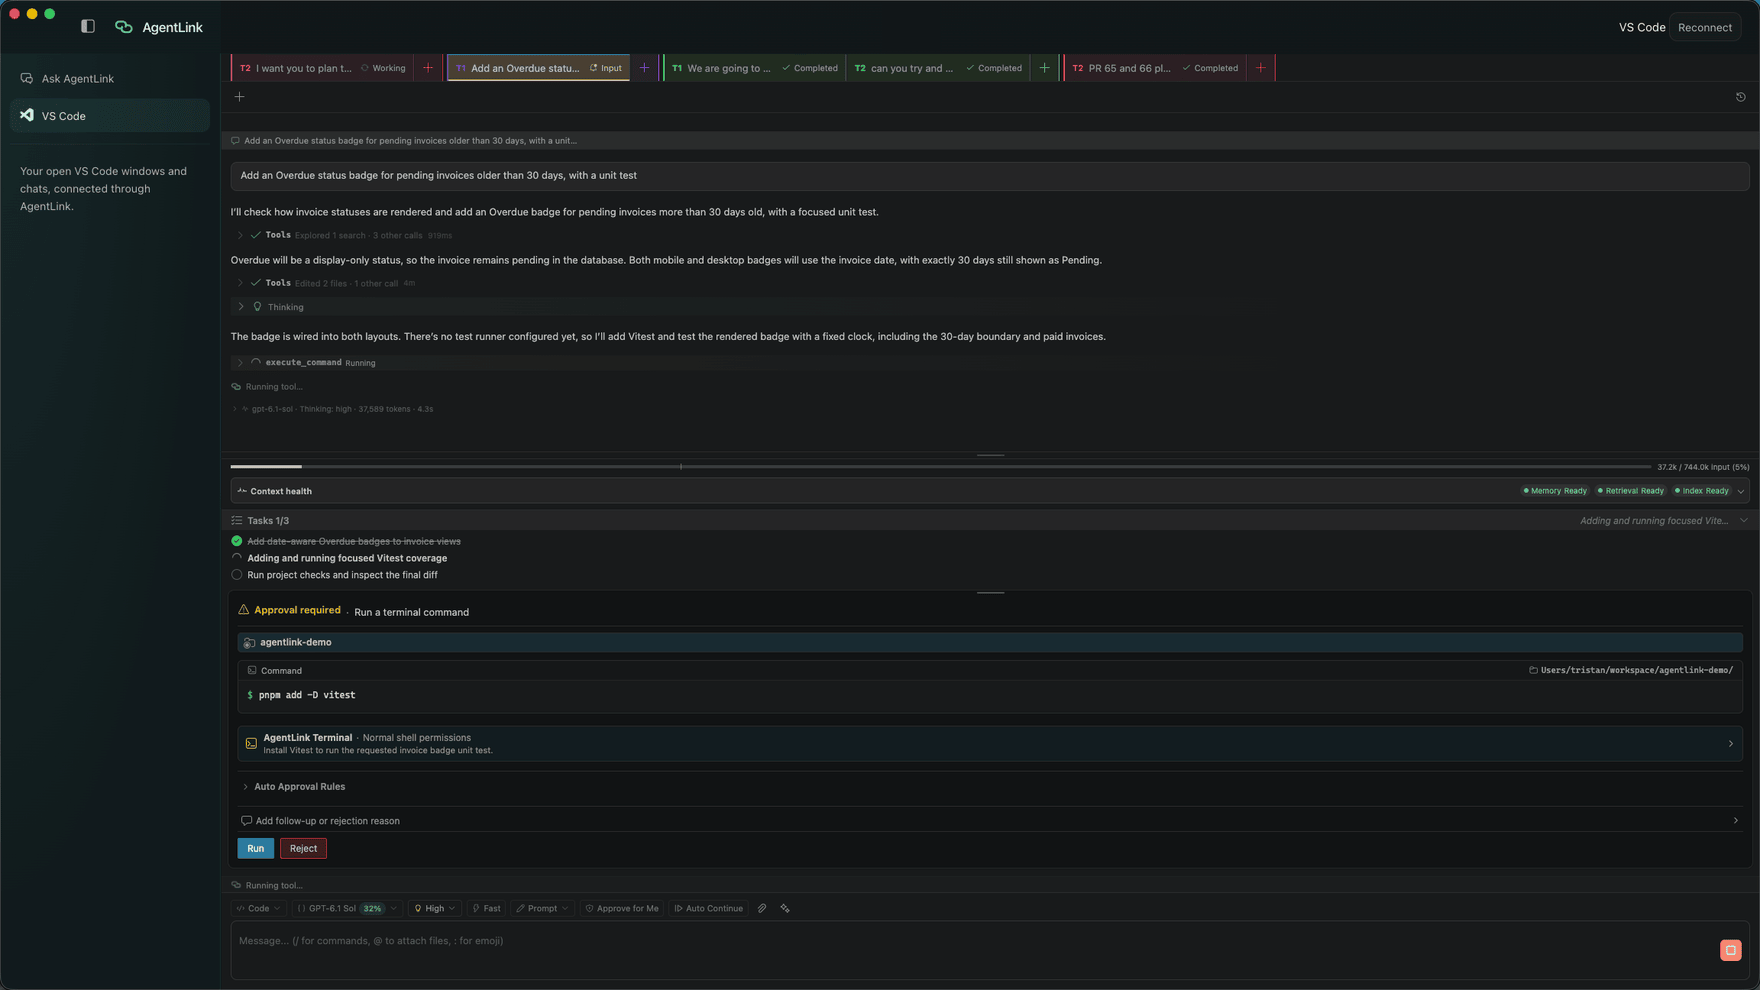Expand Context health chevron
The image size is (1760, 990).
coord(1741,491)
